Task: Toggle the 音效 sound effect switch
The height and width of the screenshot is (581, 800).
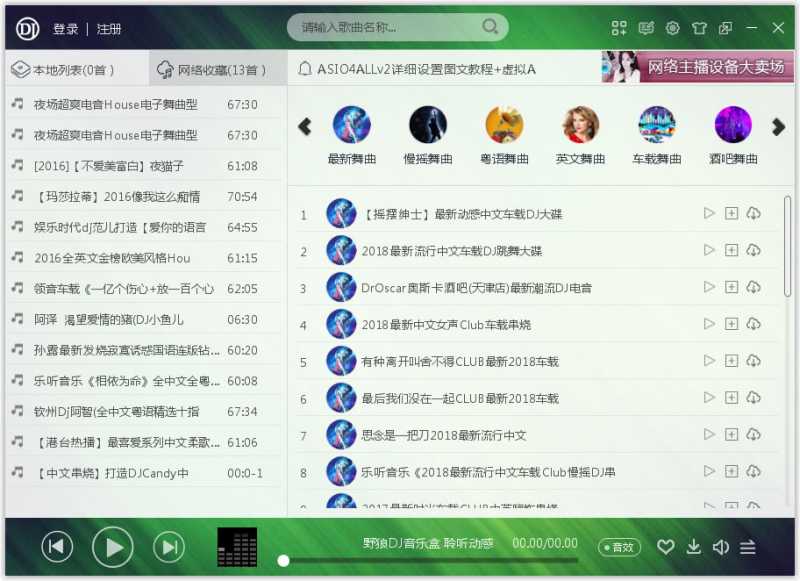Action: point(622,548)
